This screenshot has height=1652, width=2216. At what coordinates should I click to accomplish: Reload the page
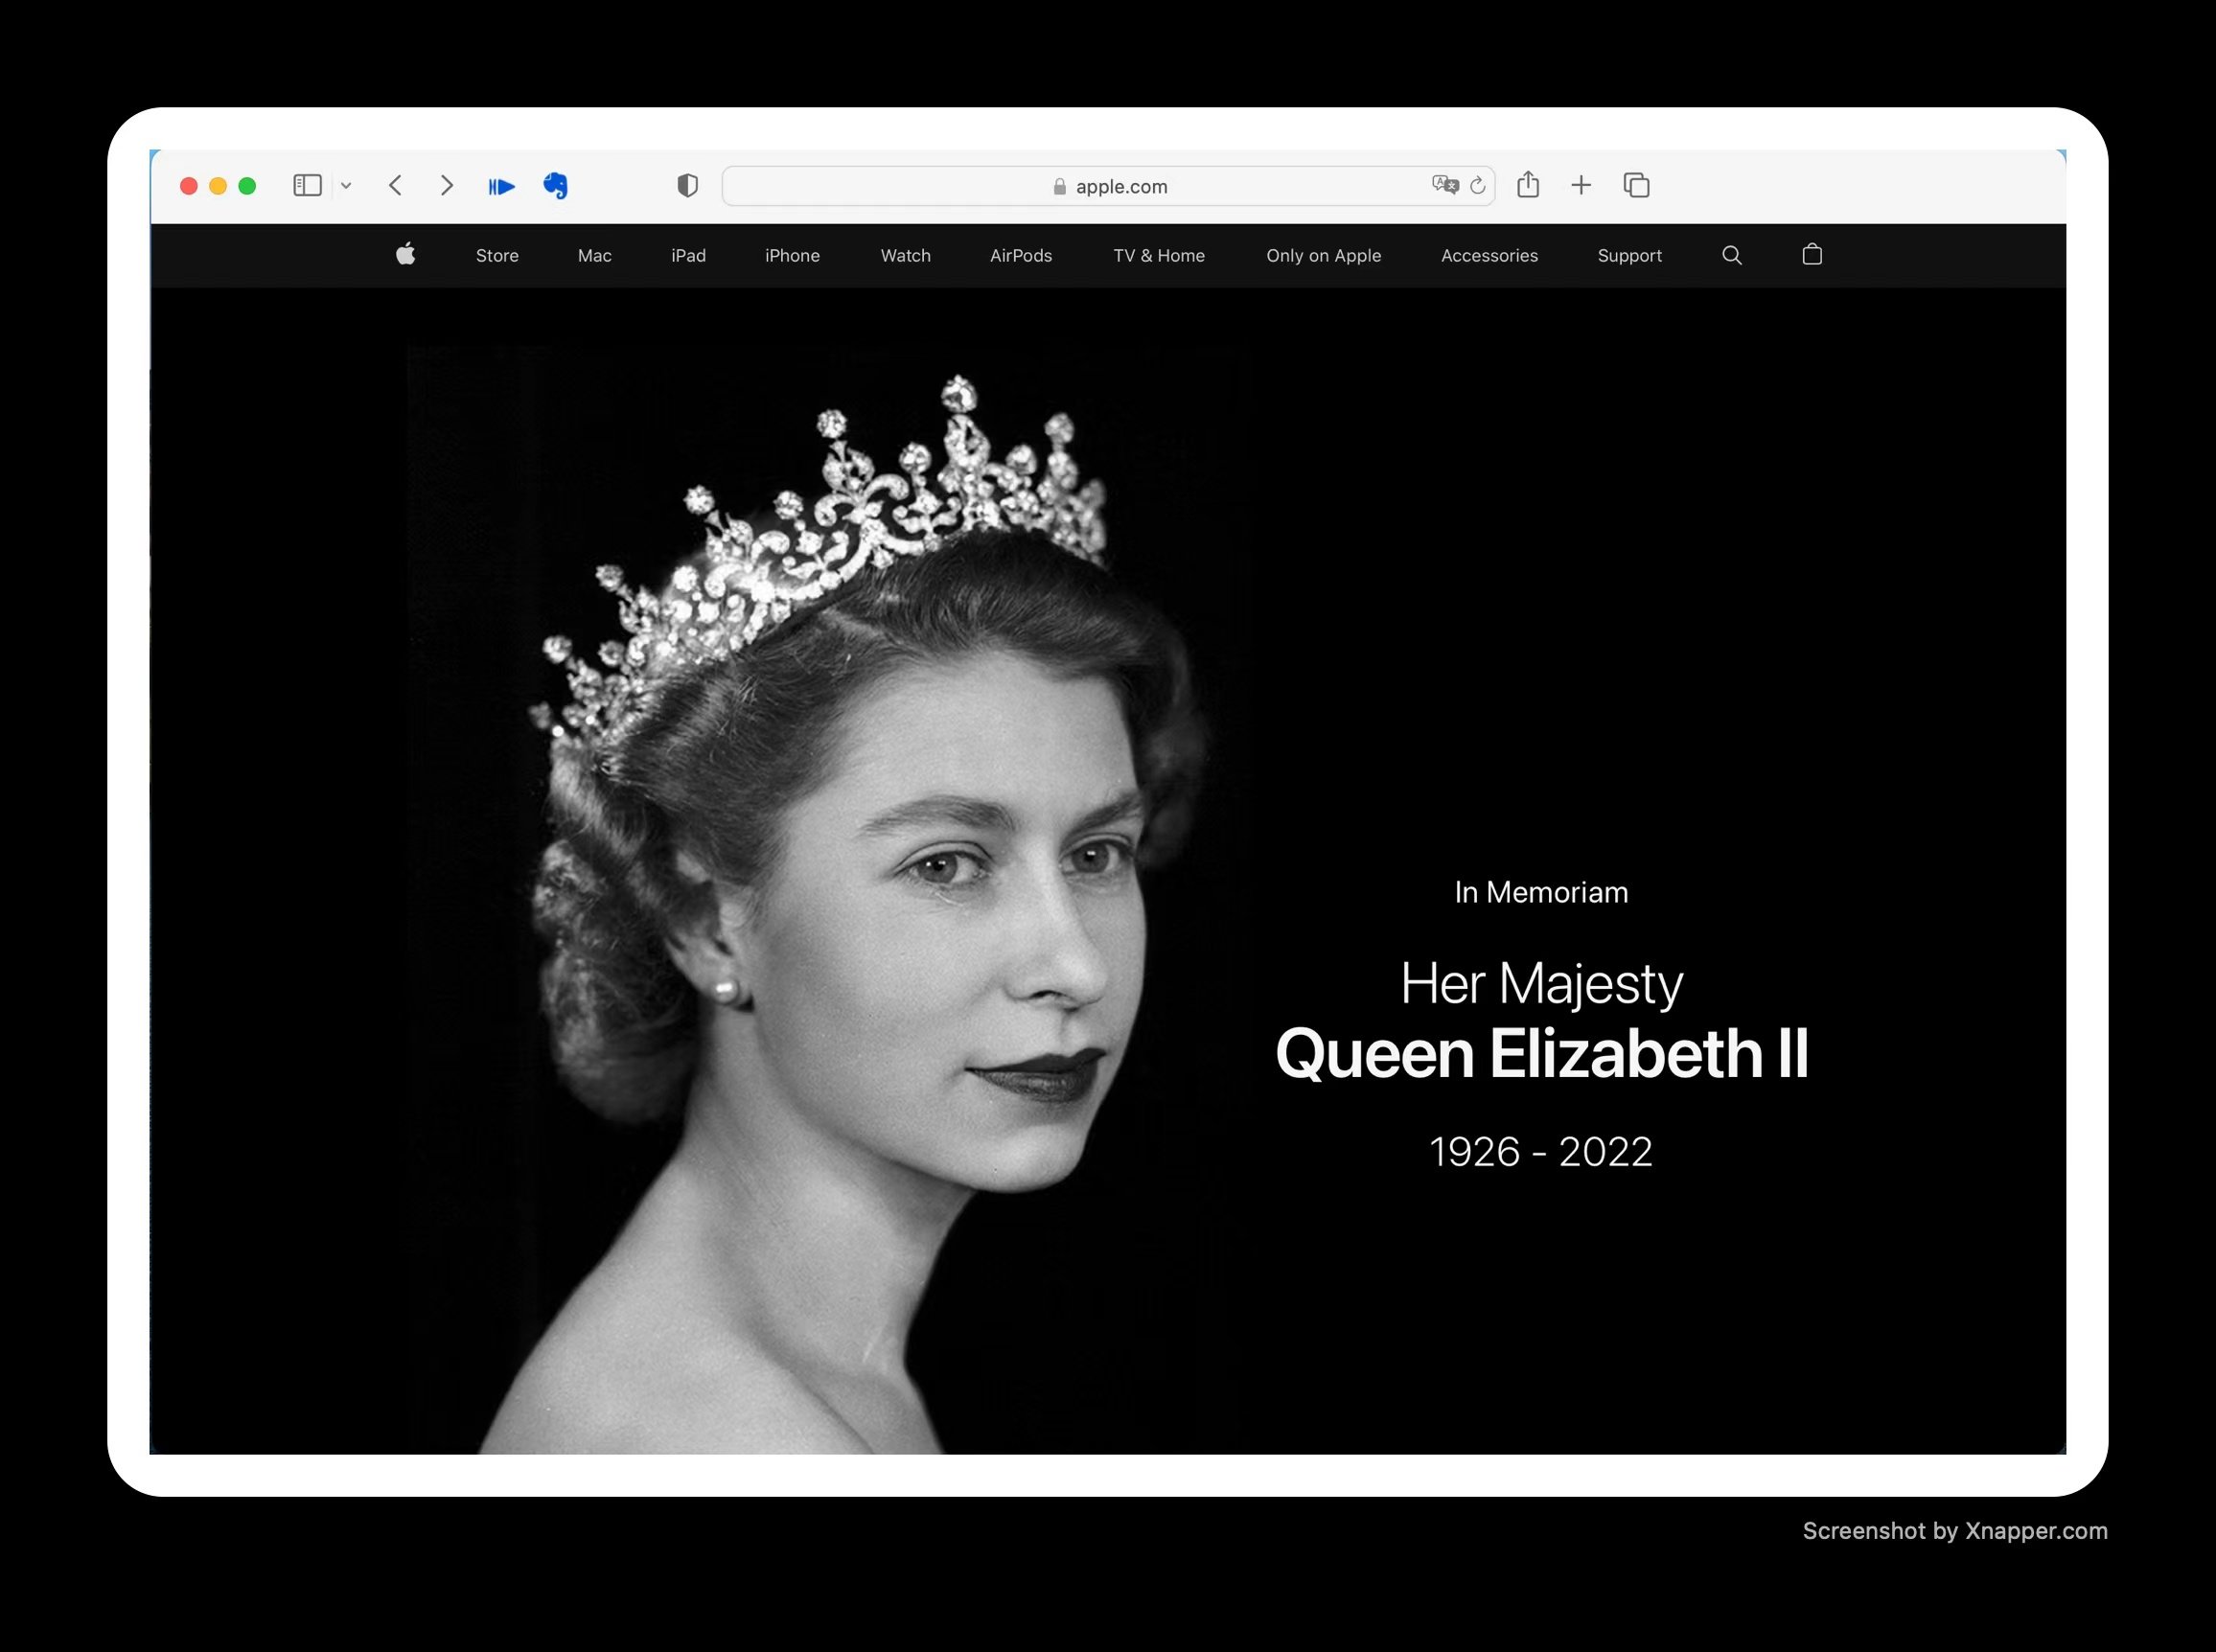1478,185
